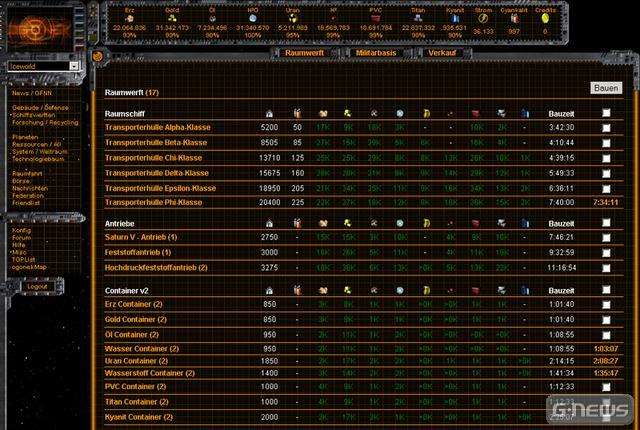Click the Erz column icon in Raumschiff header
The width and height of the screenshot is (640, 430).
(x=323, y=114)
